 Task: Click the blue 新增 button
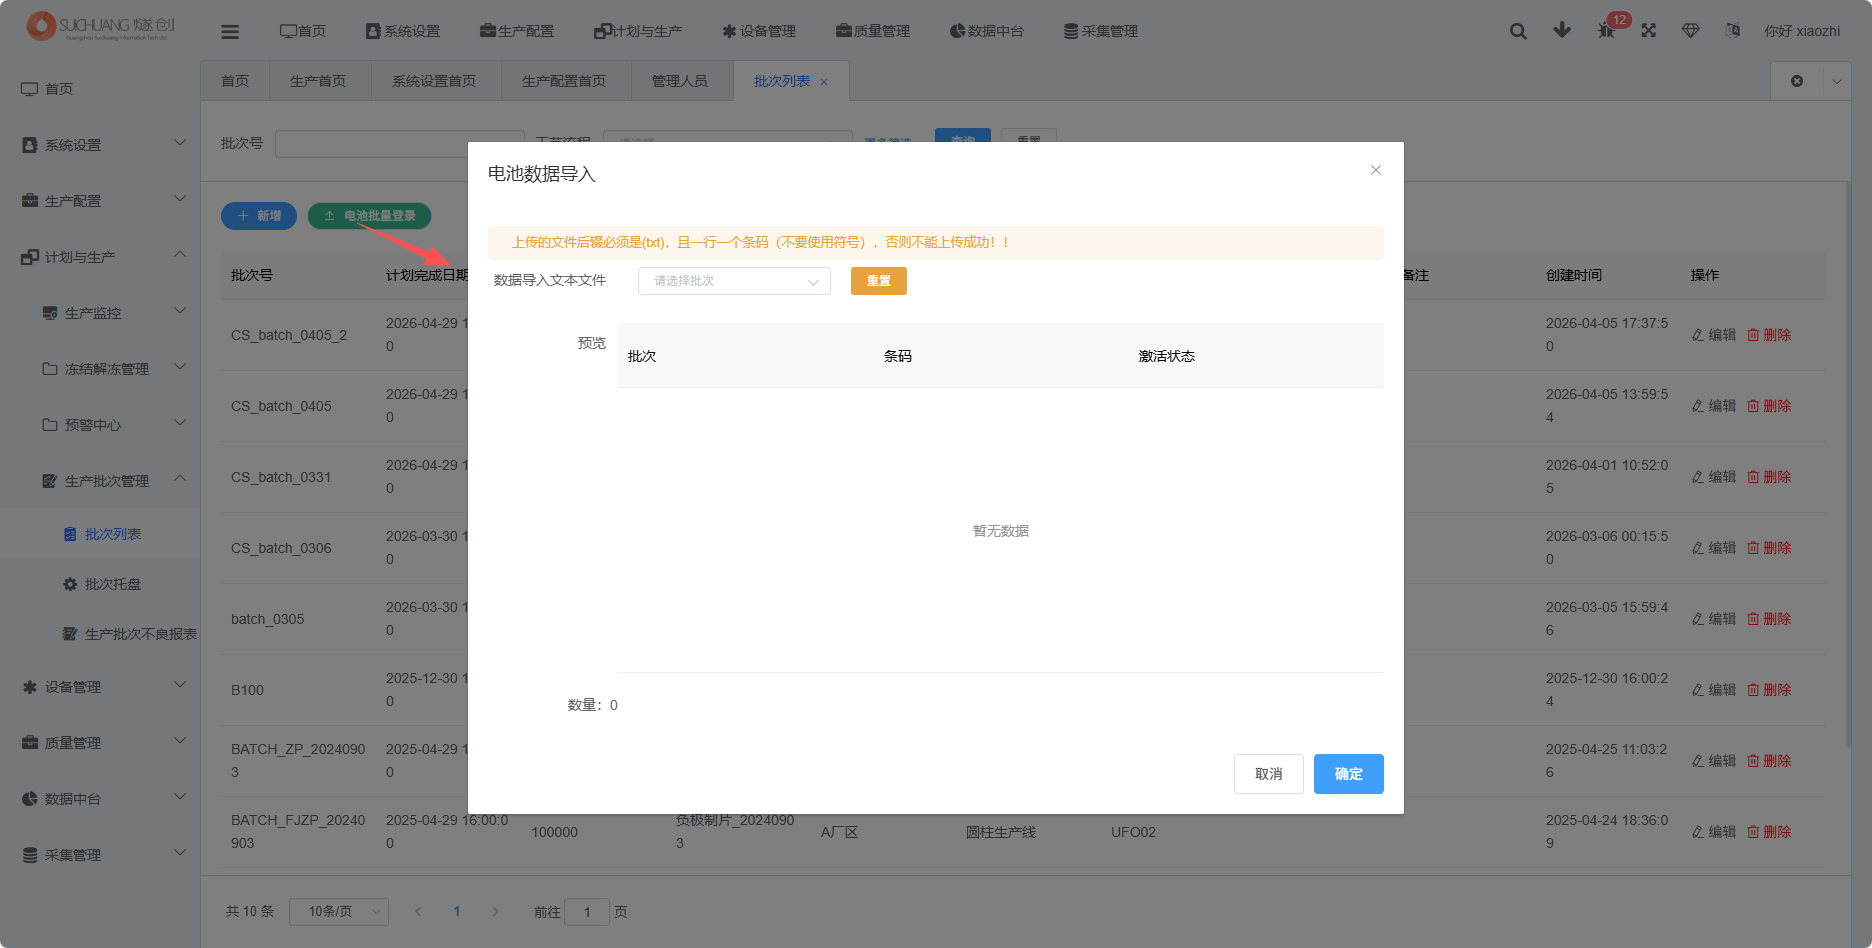(x=259, y=216)
